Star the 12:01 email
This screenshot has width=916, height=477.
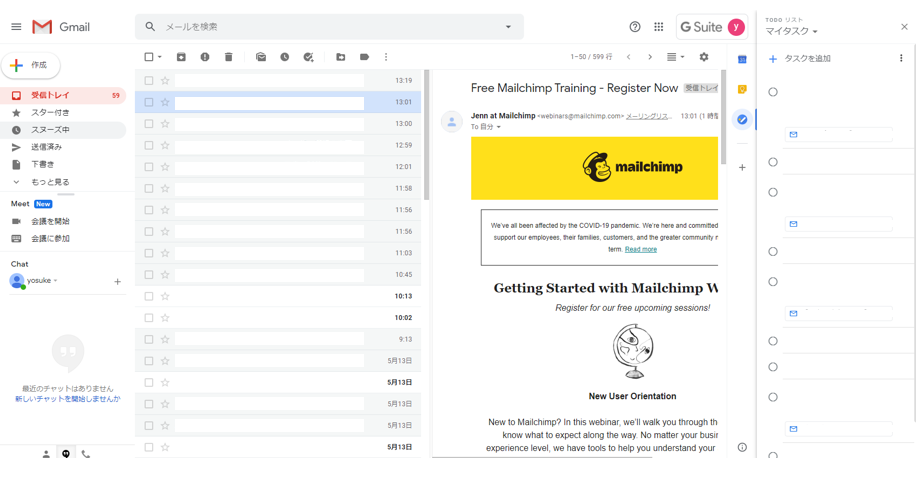point(165,167)
